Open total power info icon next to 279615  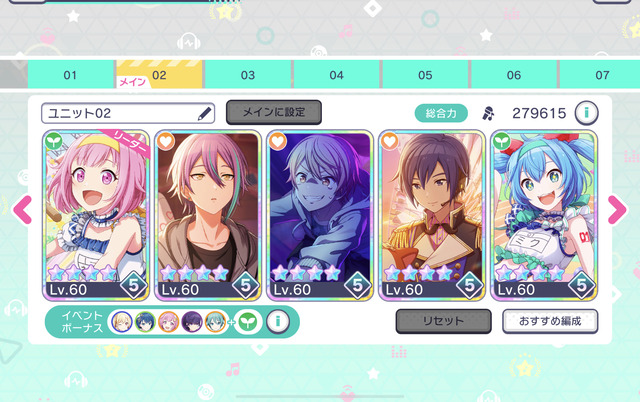587,113
